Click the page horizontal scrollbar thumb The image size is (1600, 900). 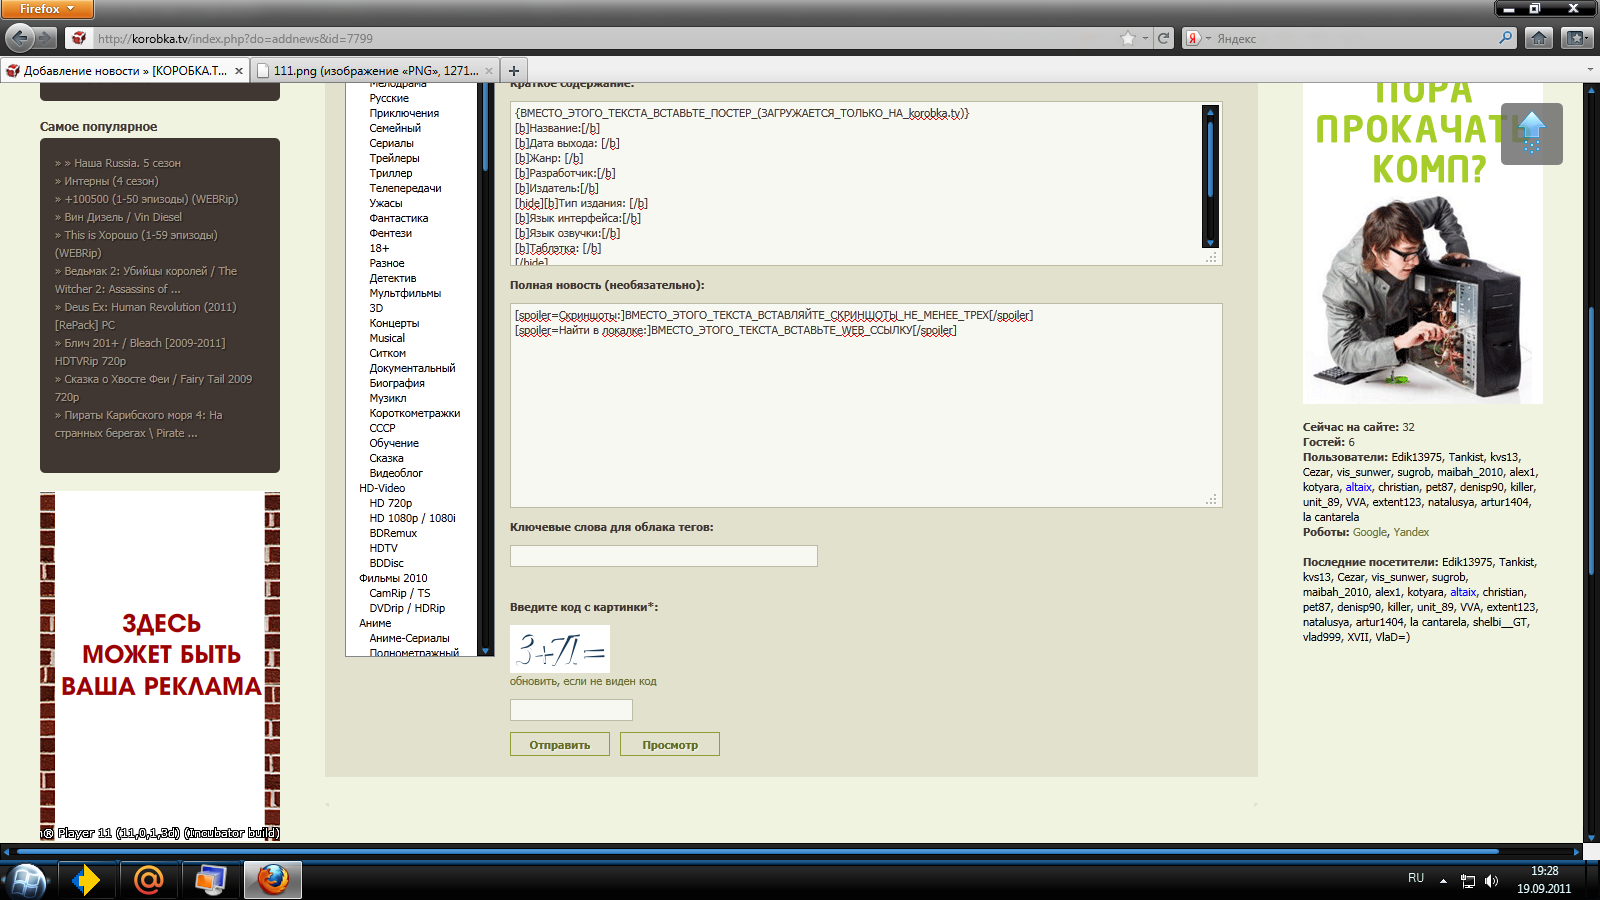(756, 852)
